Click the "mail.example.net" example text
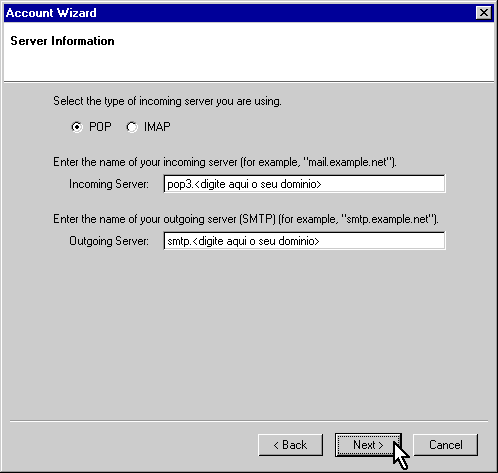The width and height of the screenshot is (498, 473). coord(347,162)
